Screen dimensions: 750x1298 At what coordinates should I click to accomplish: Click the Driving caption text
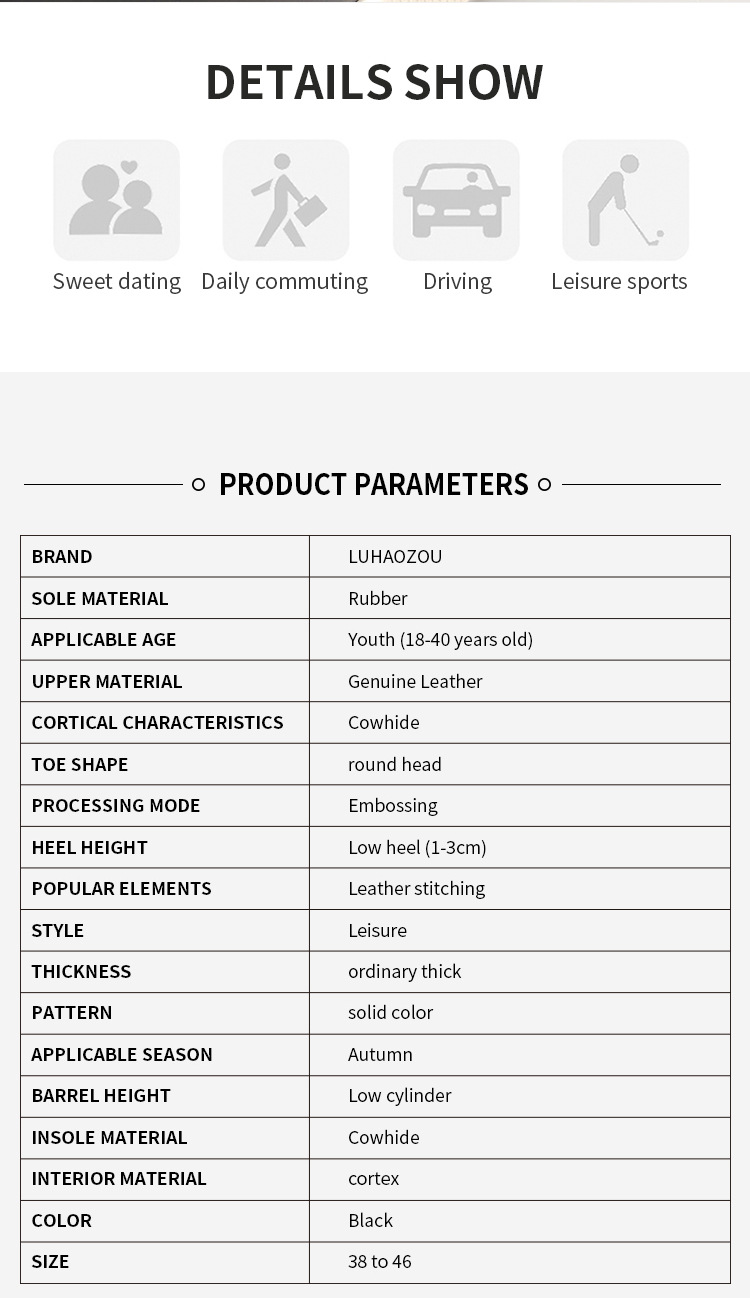click(457, 282)
